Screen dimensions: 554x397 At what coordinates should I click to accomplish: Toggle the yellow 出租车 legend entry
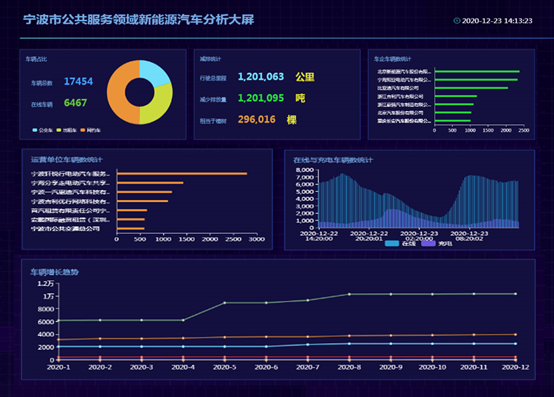point(66,130)
